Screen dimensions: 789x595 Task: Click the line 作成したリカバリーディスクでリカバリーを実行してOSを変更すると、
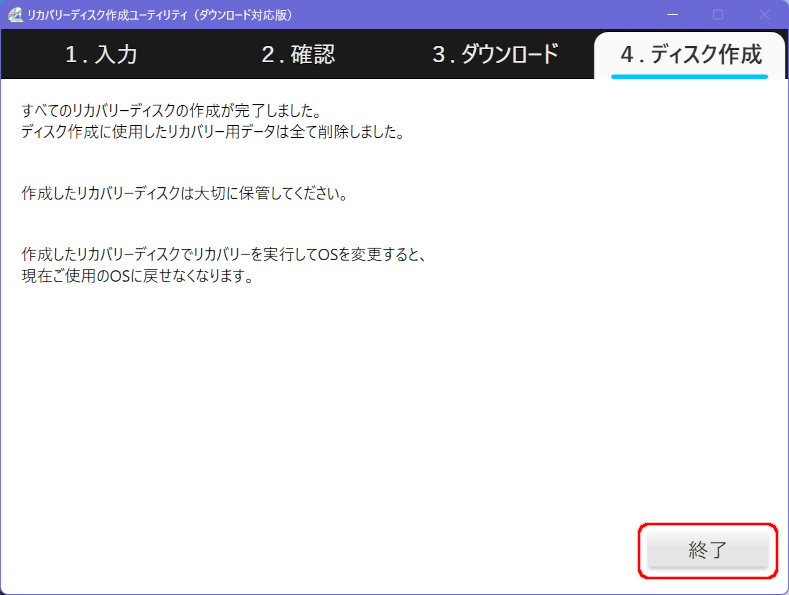tap(224, 255)
